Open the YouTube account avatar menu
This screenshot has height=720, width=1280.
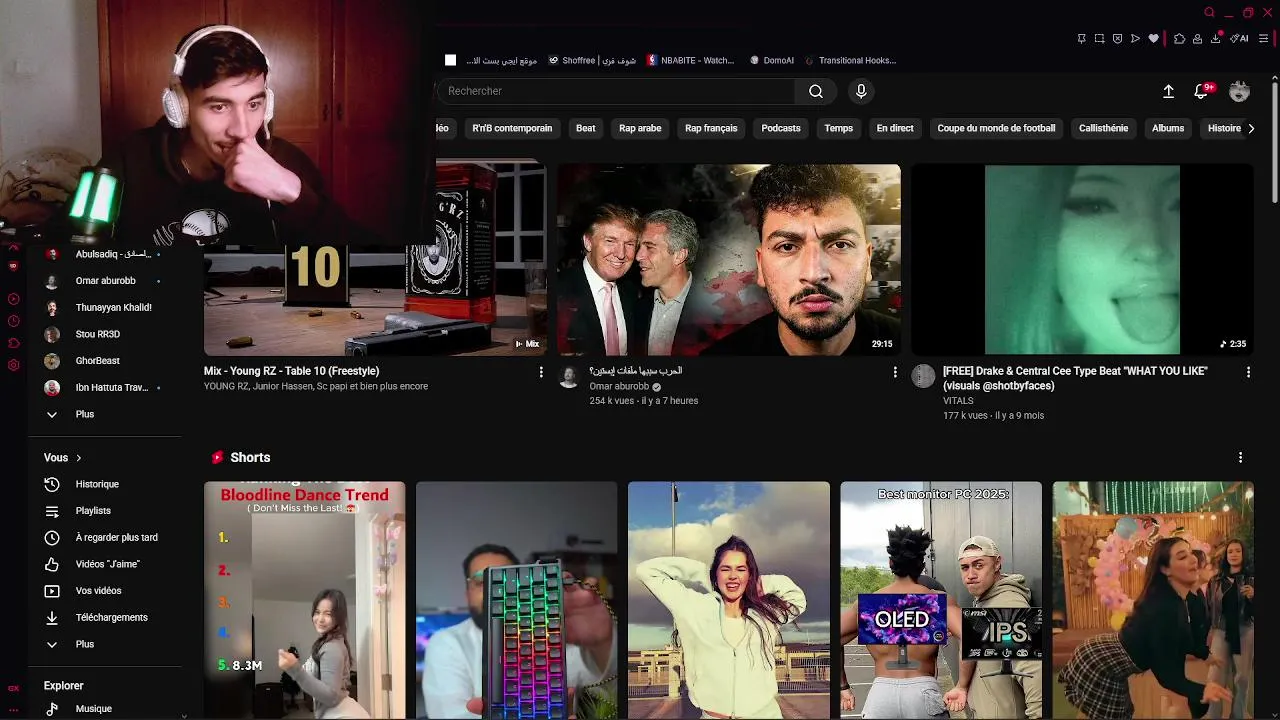(x=1240, y=91)
